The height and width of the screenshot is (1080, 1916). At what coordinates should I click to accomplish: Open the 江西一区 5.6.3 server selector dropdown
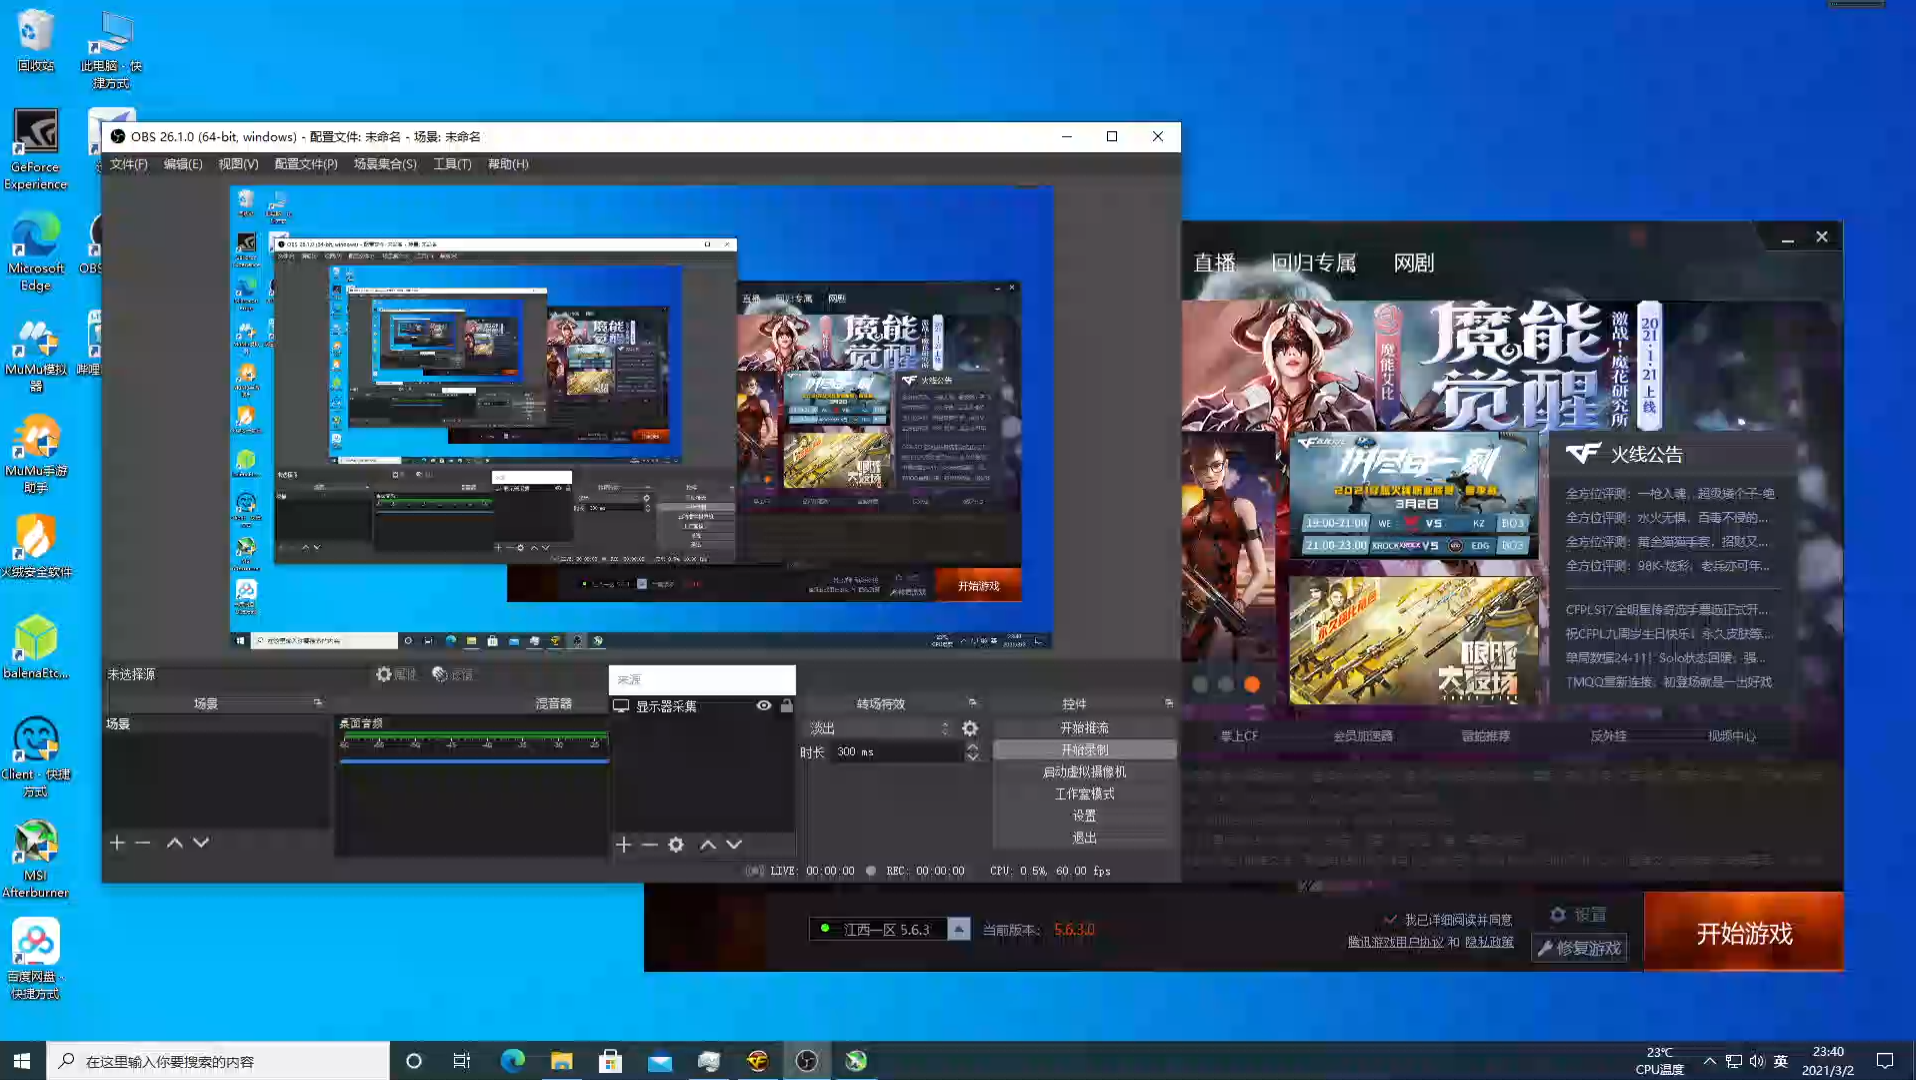958,930
